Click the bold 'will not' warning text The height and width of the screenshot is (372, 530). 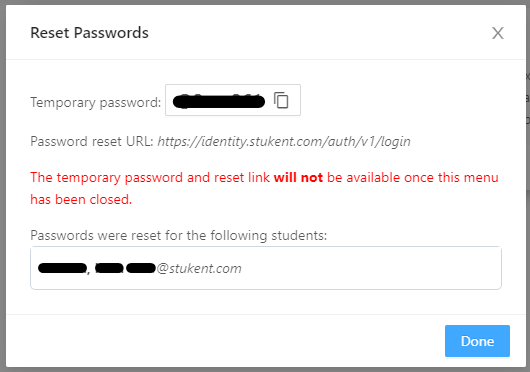pos(298,177)
